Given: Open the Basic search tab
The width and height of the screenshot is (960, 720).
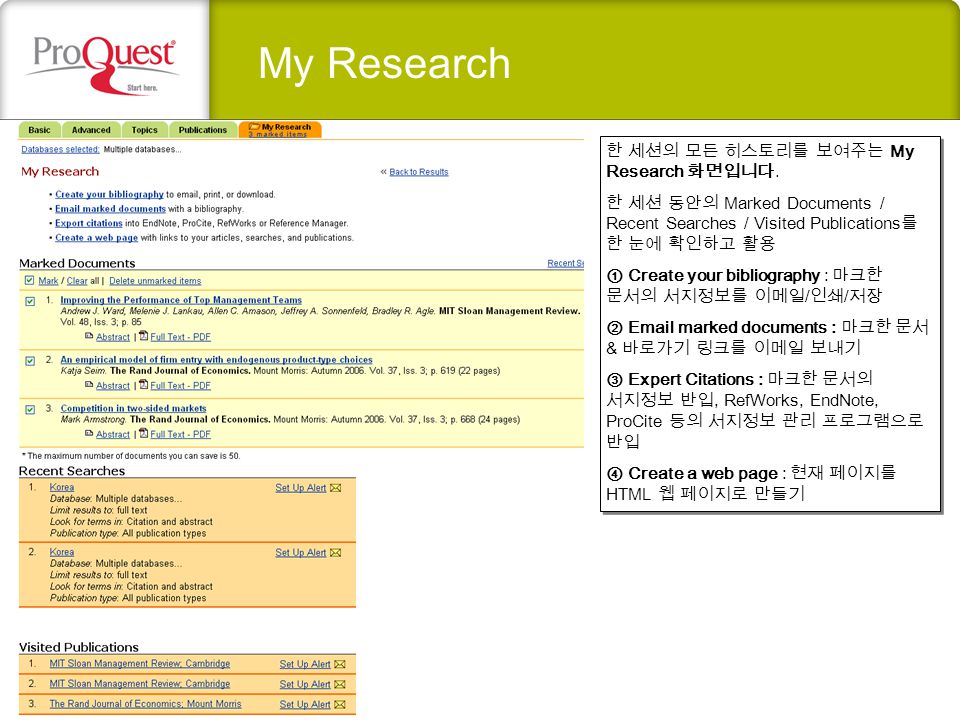Looking at the screenshot, I should point(39,130).
